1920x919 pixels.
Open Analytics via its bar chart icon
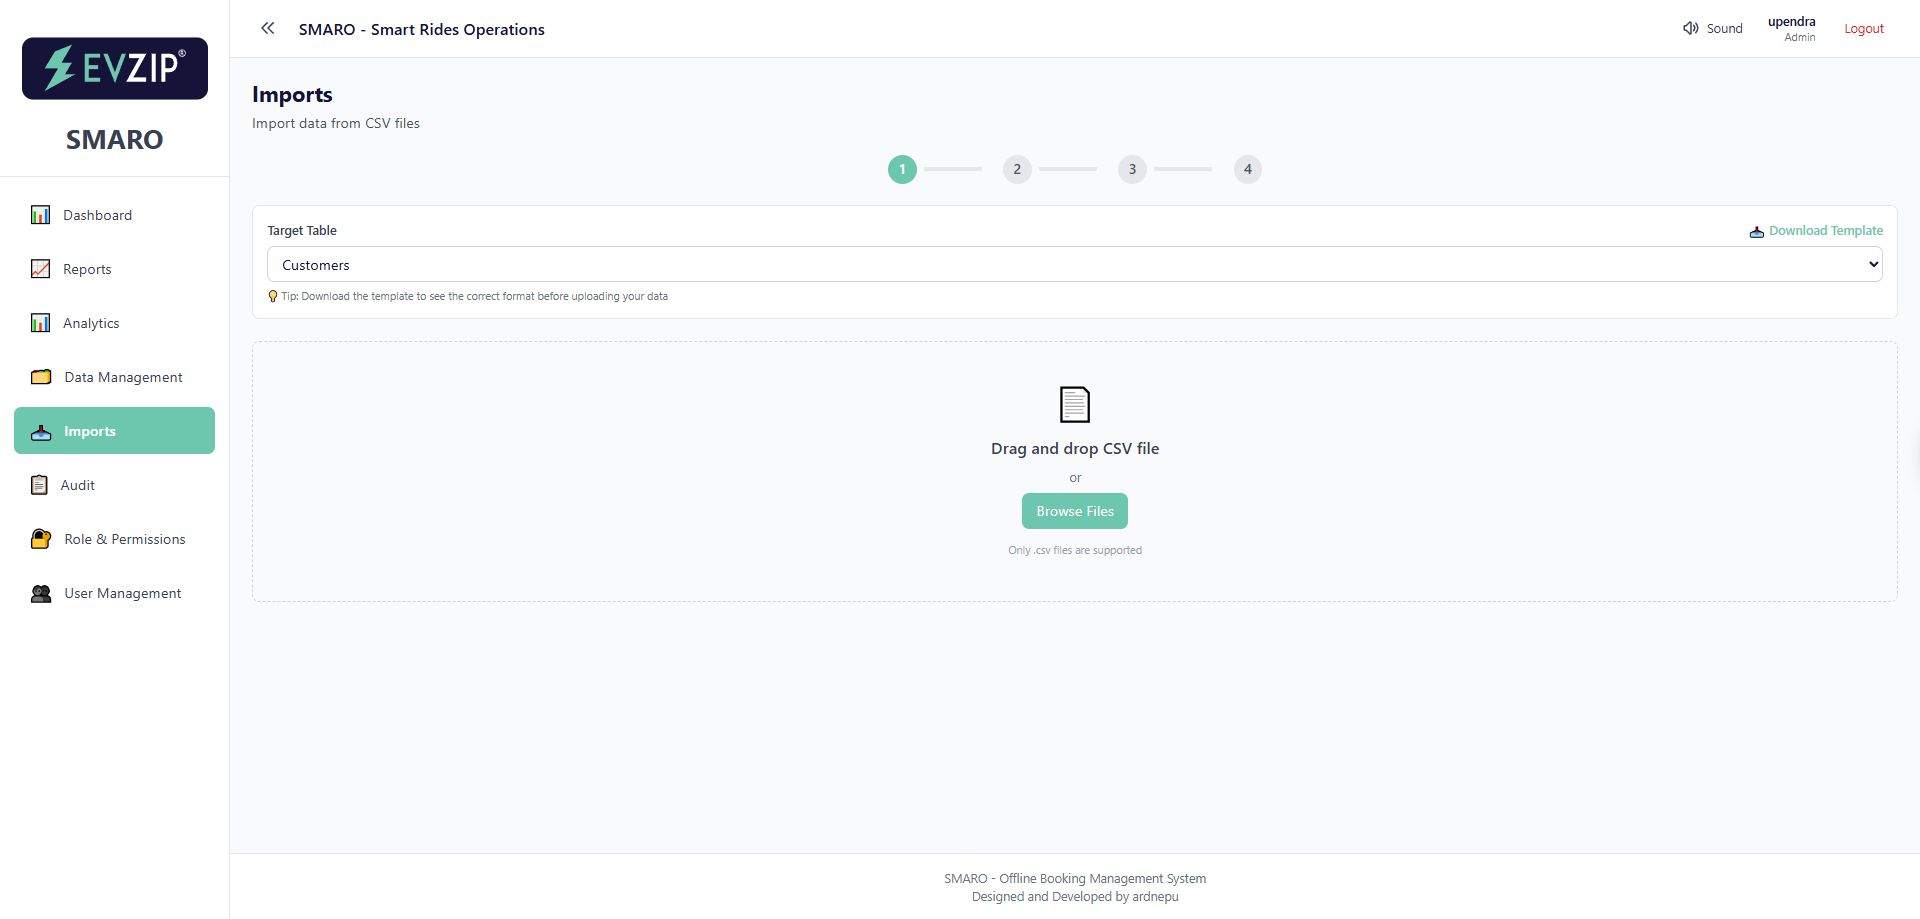(x=40, y=322)
